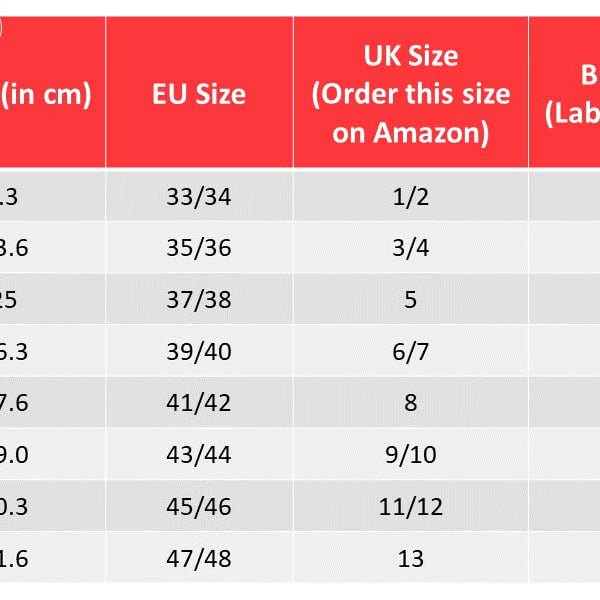Viewport: 600px width, 600px height.
Task: Select the 45/46 EU size cell
Action: point(199,507)
